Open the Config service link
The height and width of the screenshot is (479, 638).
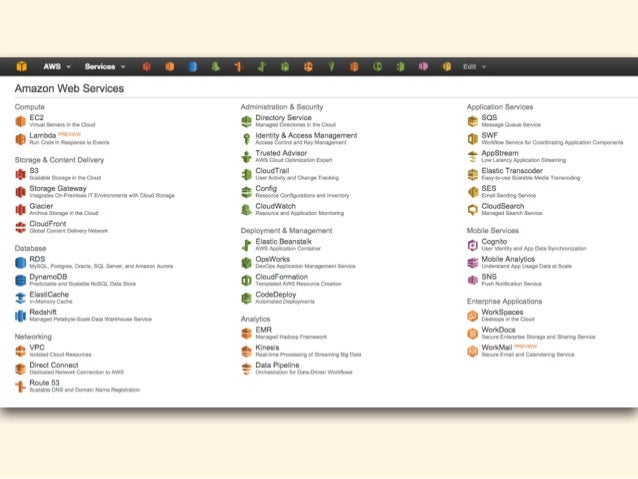click(266, 188)
